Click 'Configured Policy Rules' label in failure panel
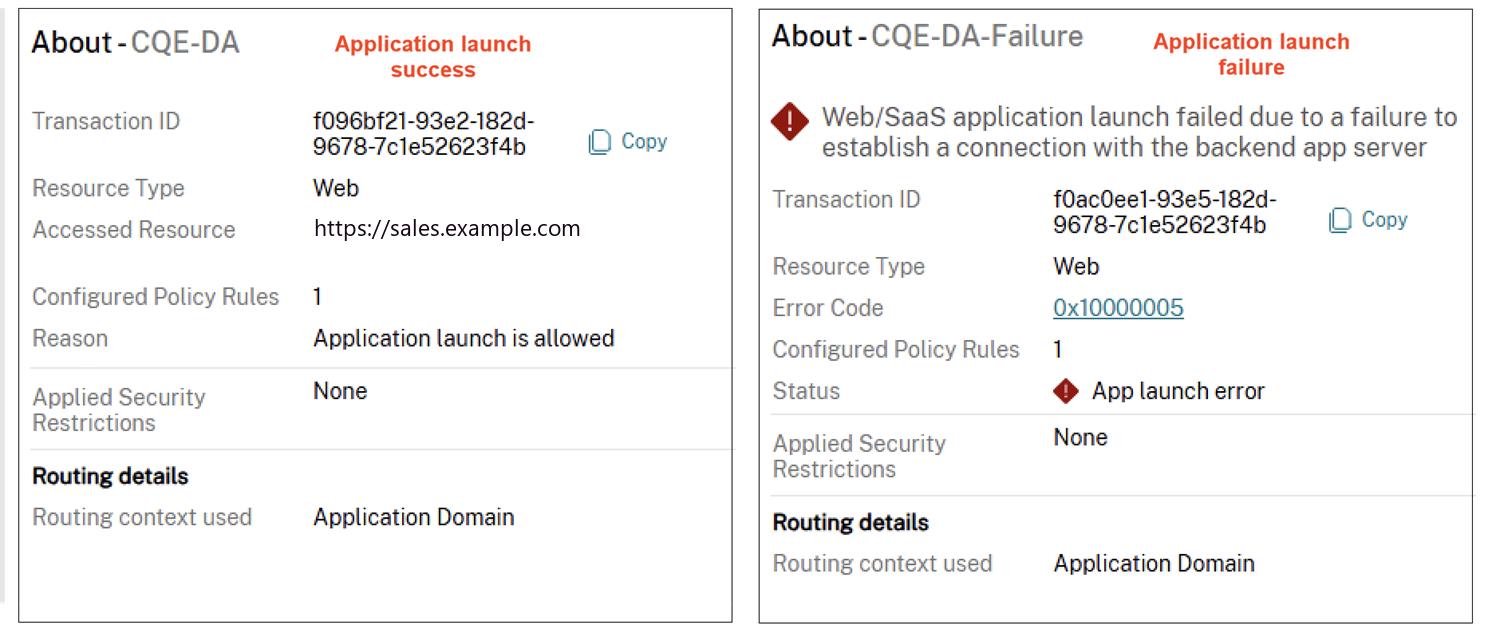This screenshot has width=1492, height=637. coord(896,350)
